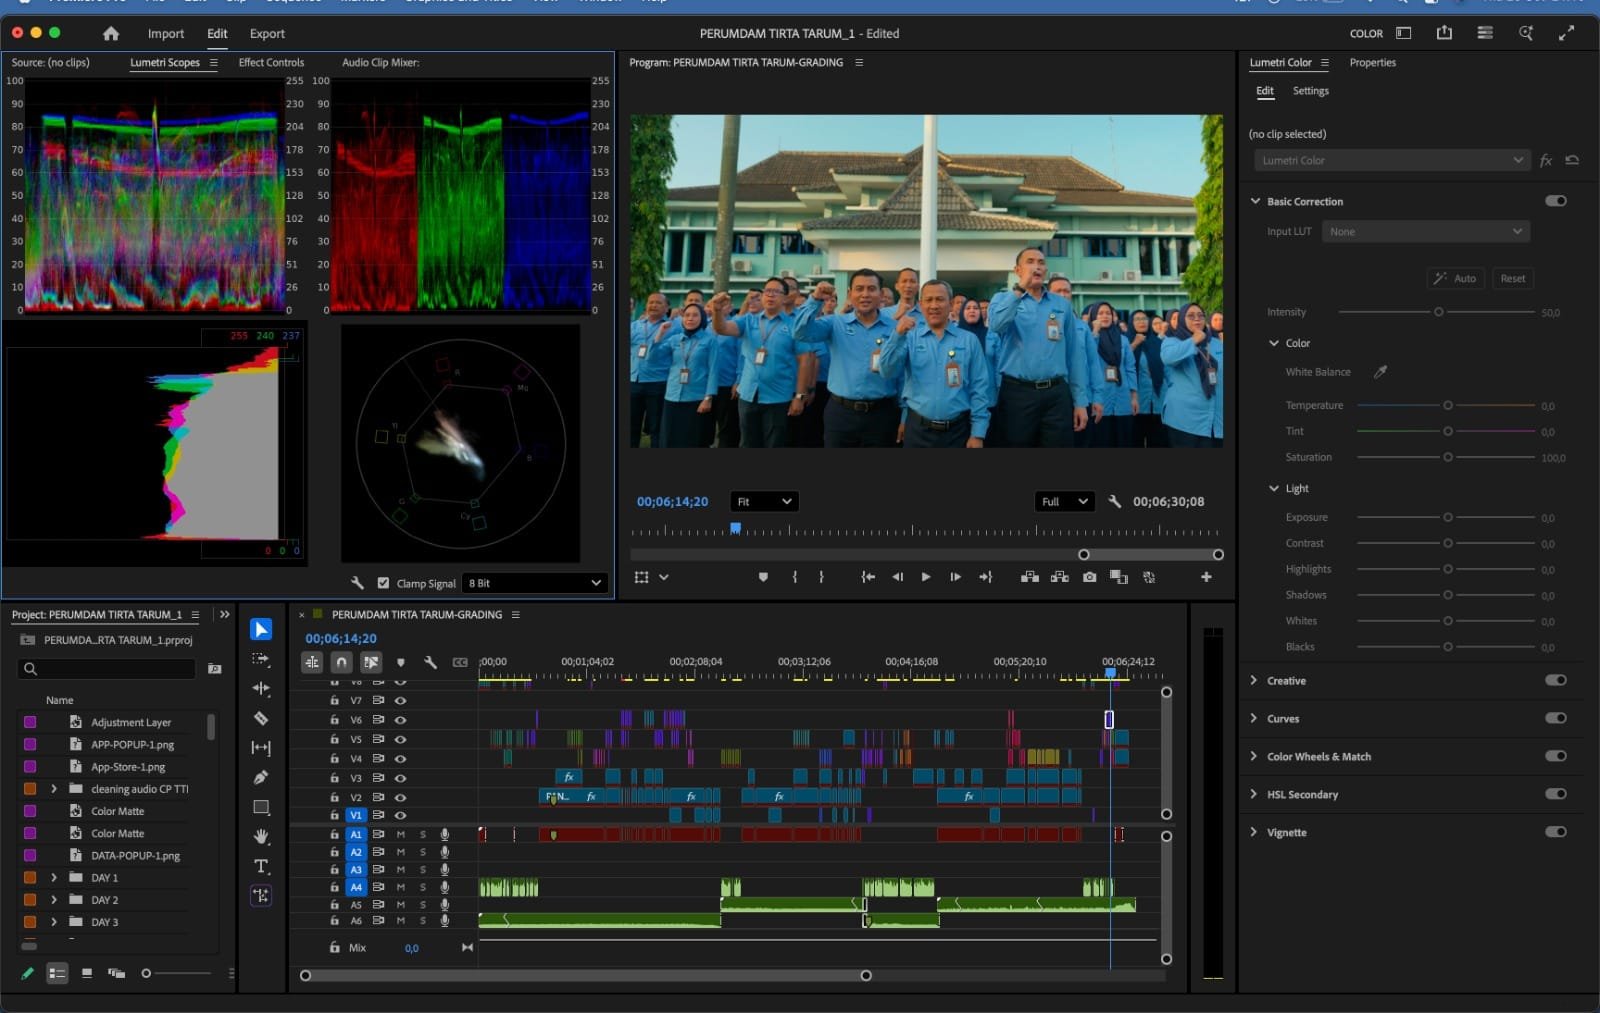1600x1013 pixels.
Task: Switch project panel to List View
Action: (57, 973)
